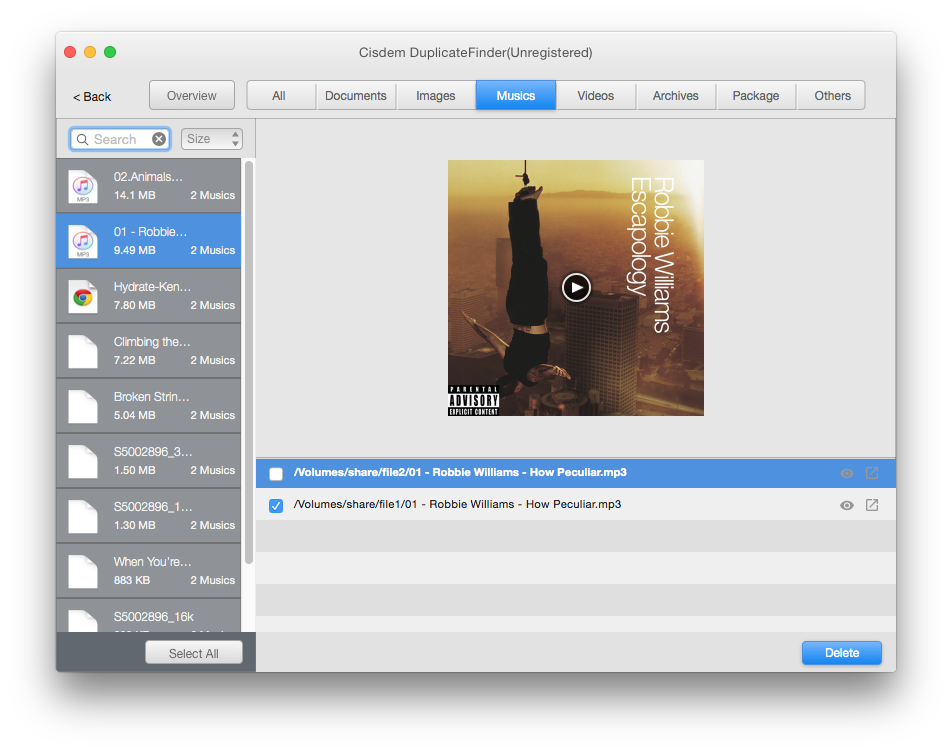Viewport: 952px width, 752px height.
Task: Click the sidebar list scrollbar
Action: coord(249,362)
